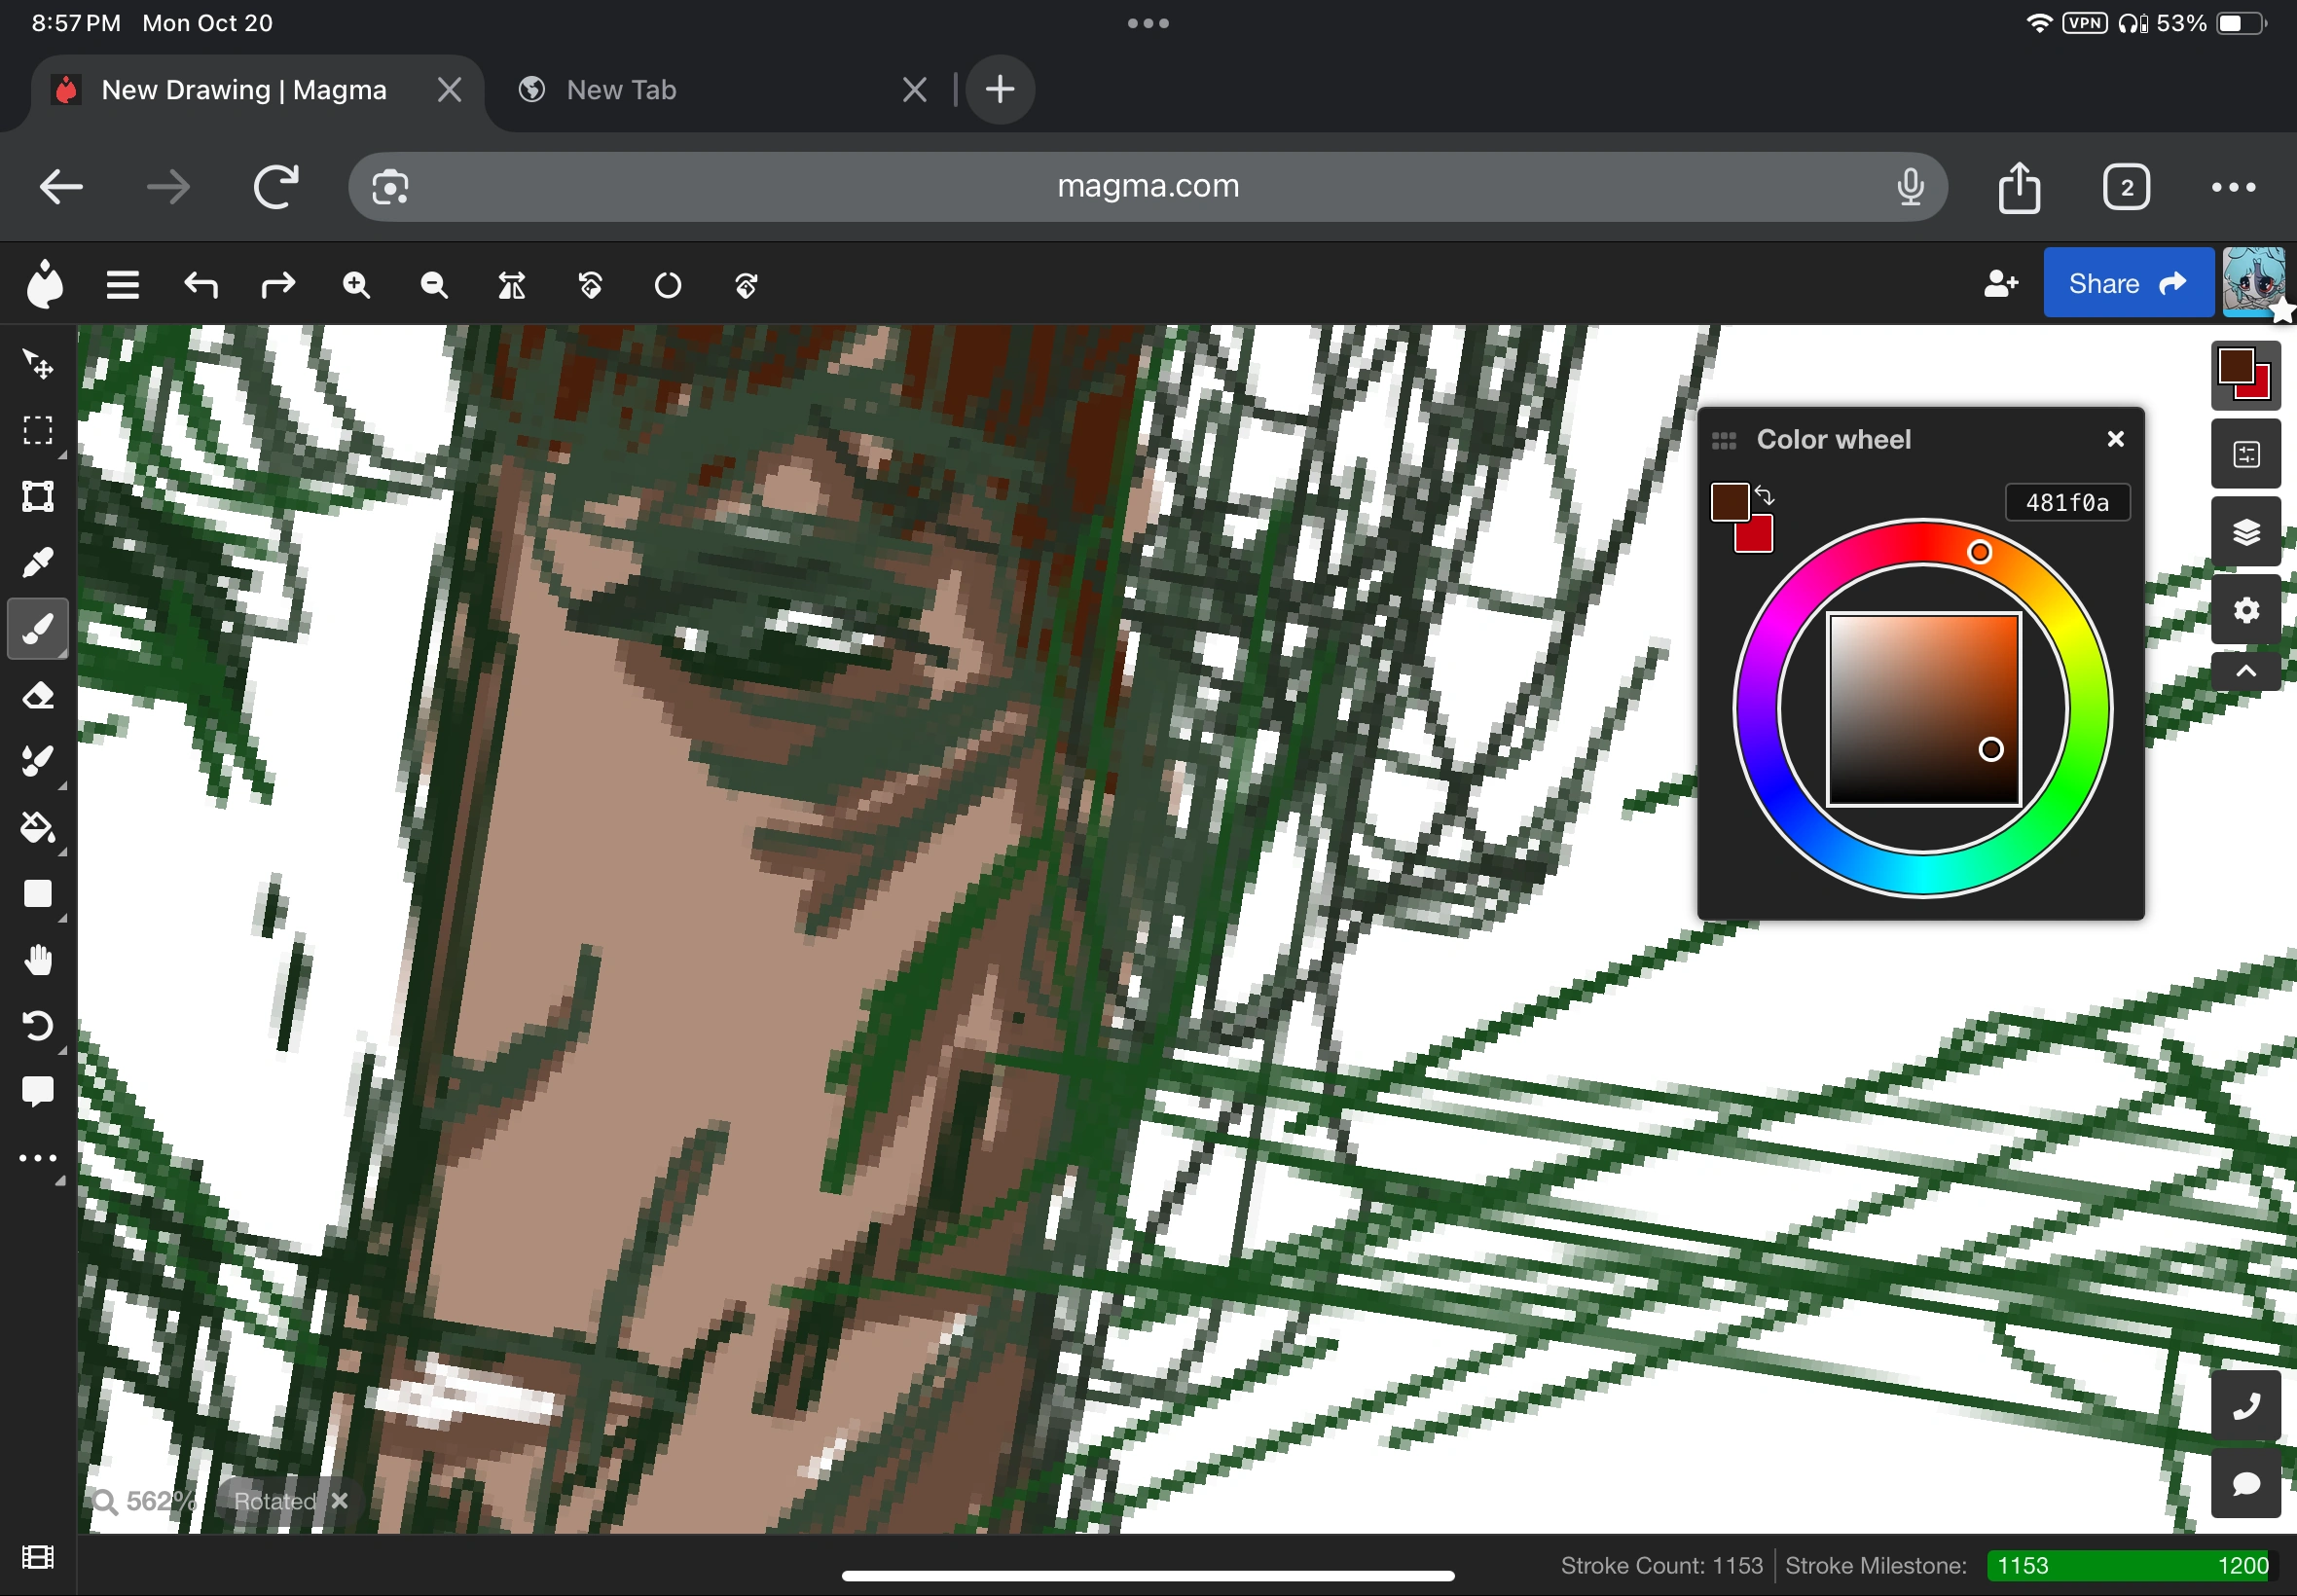Dismiss the Rotated view indicator
This screenshot has width=2297, height=1596.
coord(339,1500)
